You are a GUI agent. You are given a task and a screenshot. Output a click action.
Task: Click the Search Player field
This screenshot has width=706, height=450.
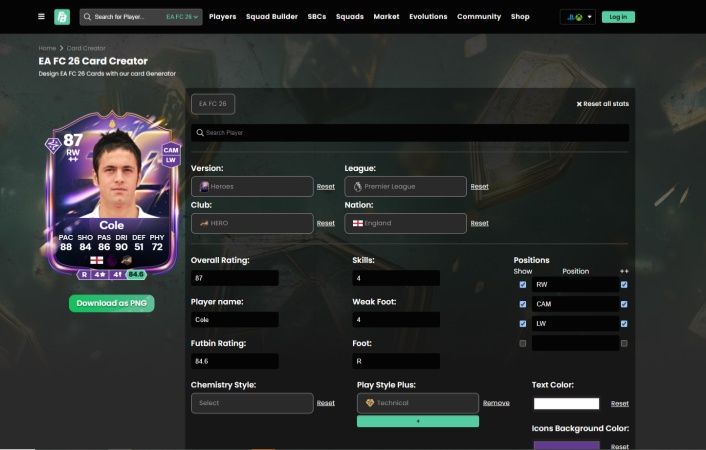click(x=410, y=133)
